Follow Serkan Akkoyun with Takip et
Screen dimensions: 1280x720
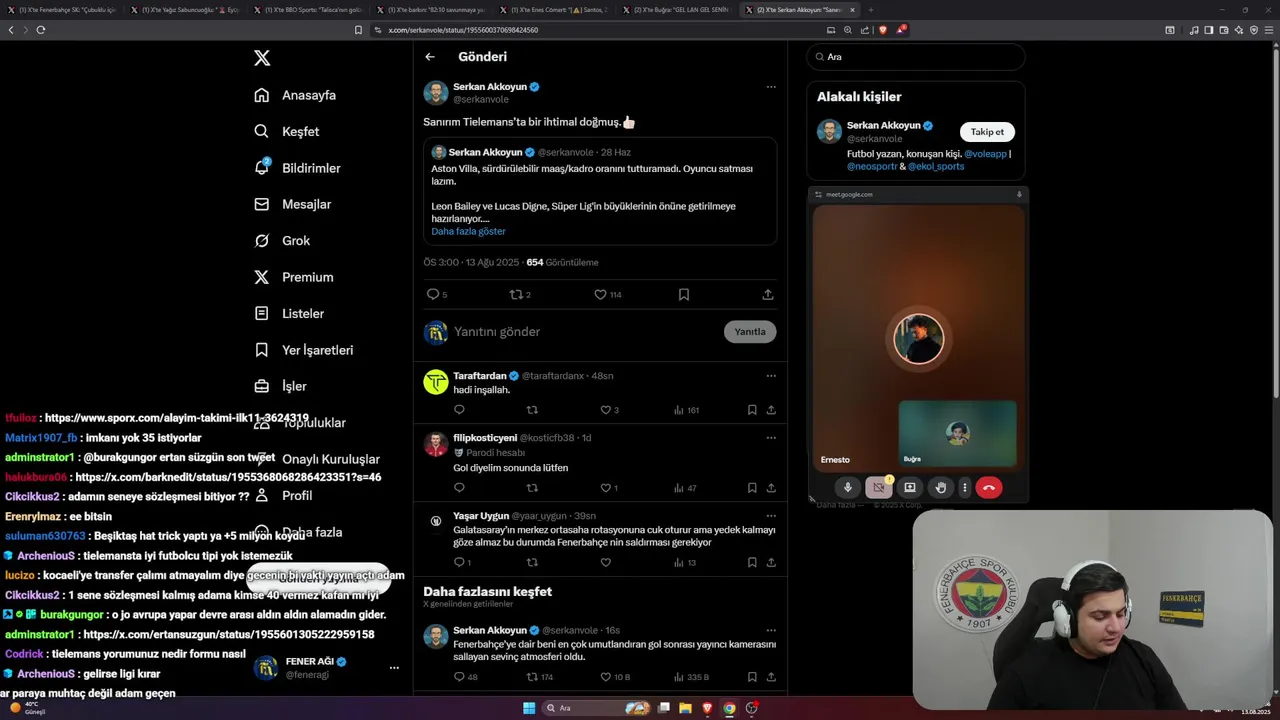(x=987, y=132)
